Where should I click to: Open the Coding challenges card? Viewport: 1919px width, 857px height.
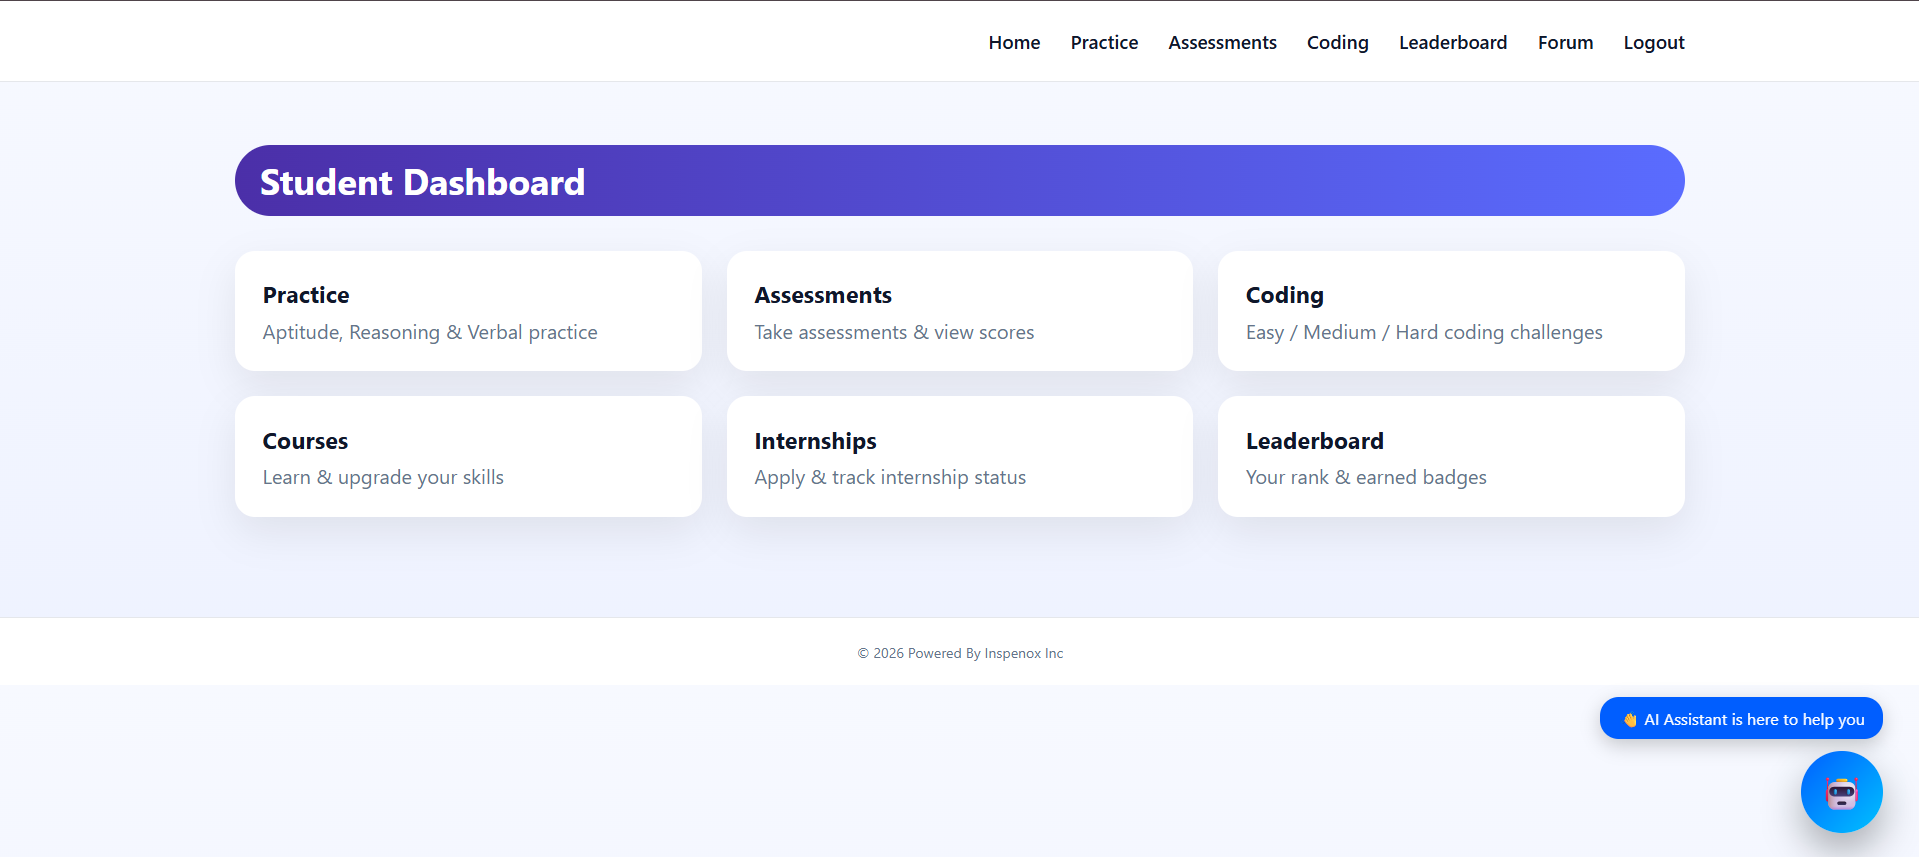[x=1450, y=311]
